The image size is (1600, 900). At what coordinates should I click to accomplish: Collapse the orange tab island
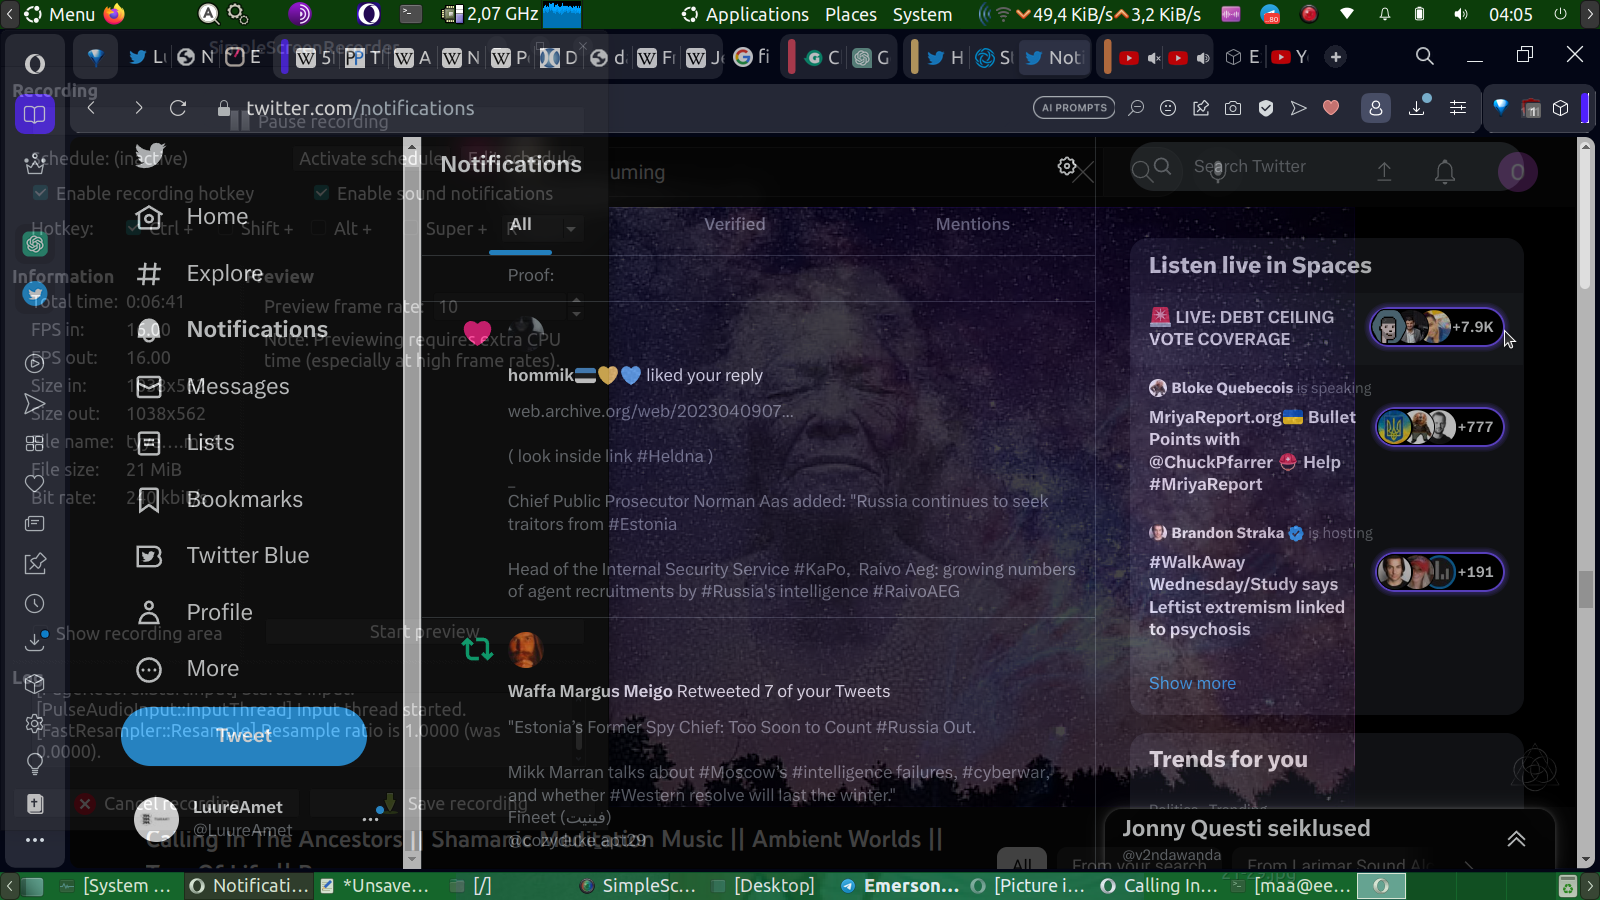click(1106, 57)
